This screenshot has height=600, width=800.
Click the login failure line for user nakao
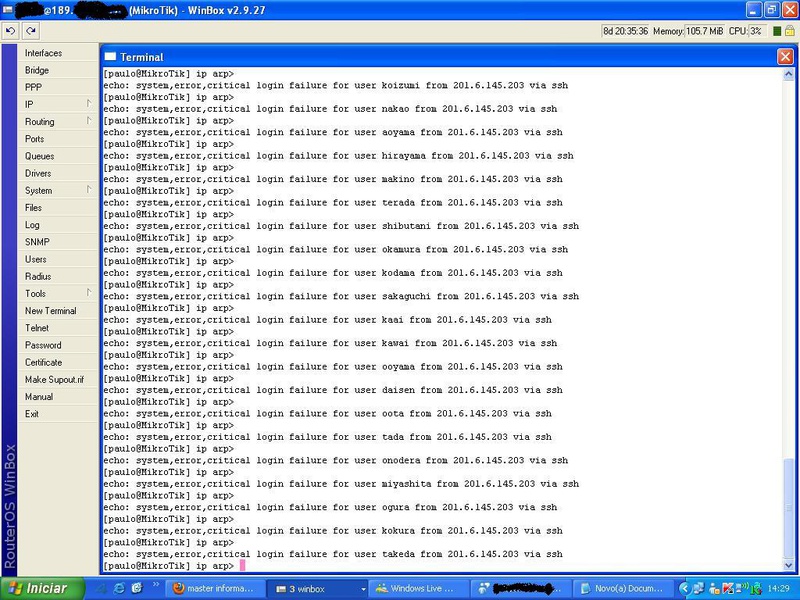[330, 109]
